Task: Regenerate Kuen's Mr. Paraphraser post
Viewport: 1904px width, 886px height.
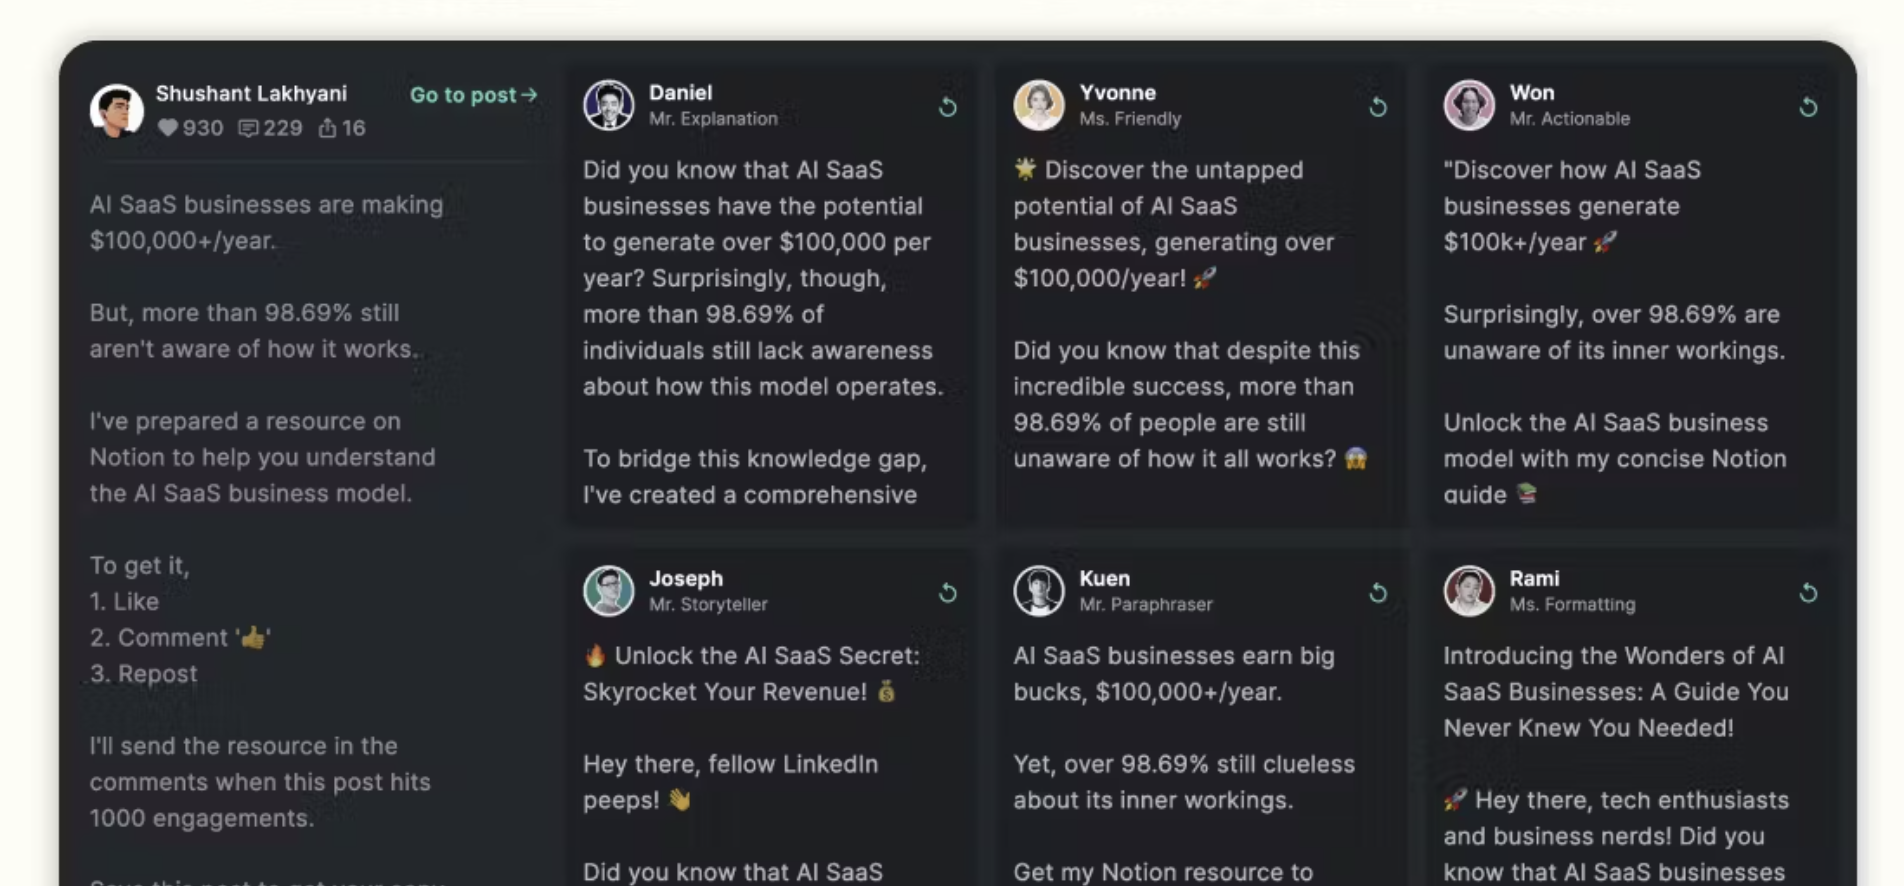Action: 1378,592
